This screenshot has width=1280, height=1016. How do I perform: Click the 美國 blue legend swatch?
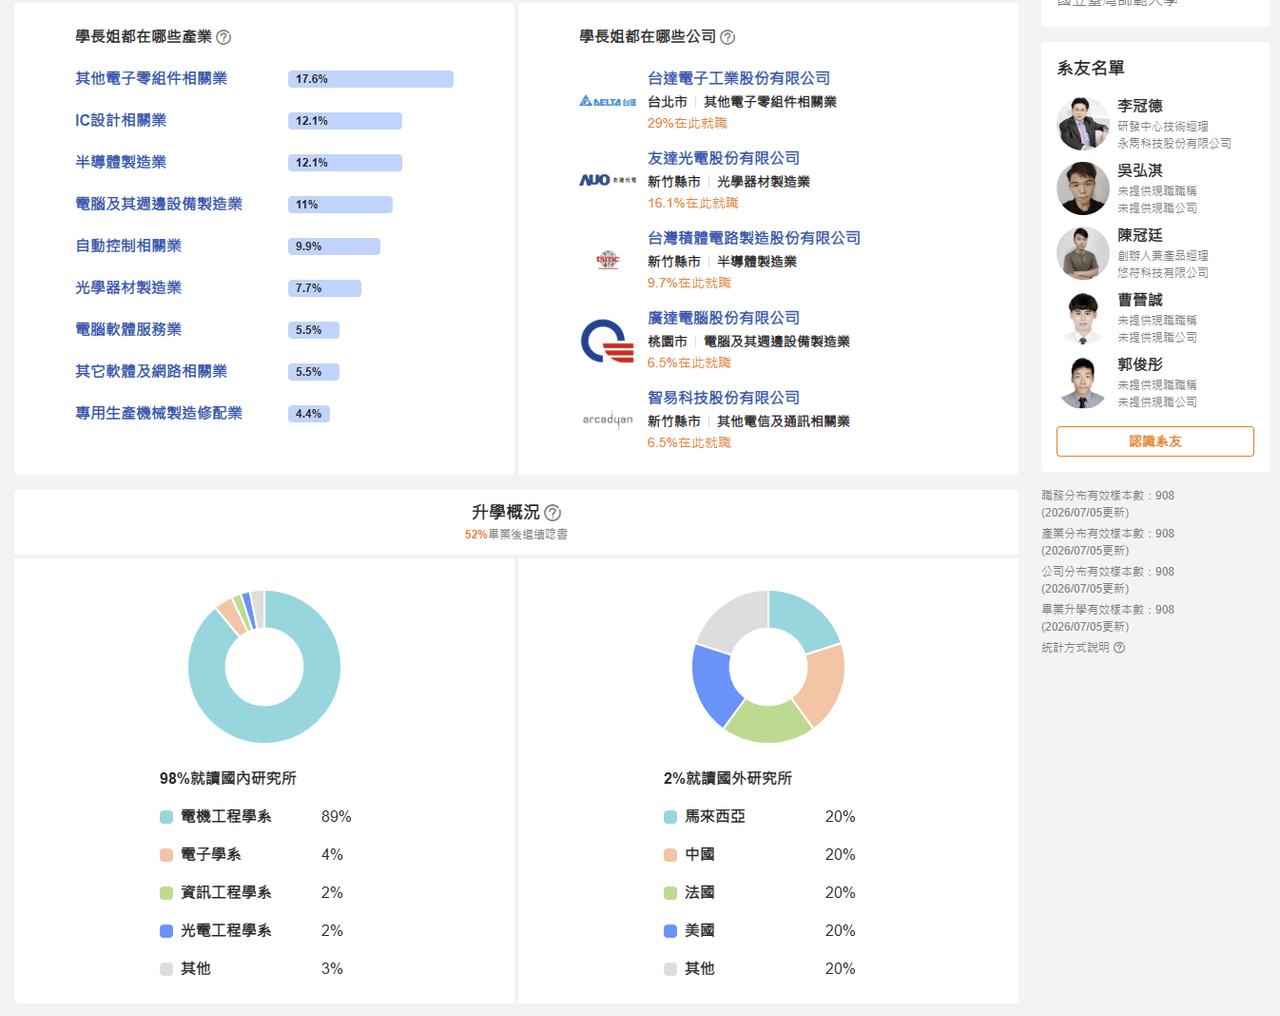click(x=671, y=931)
